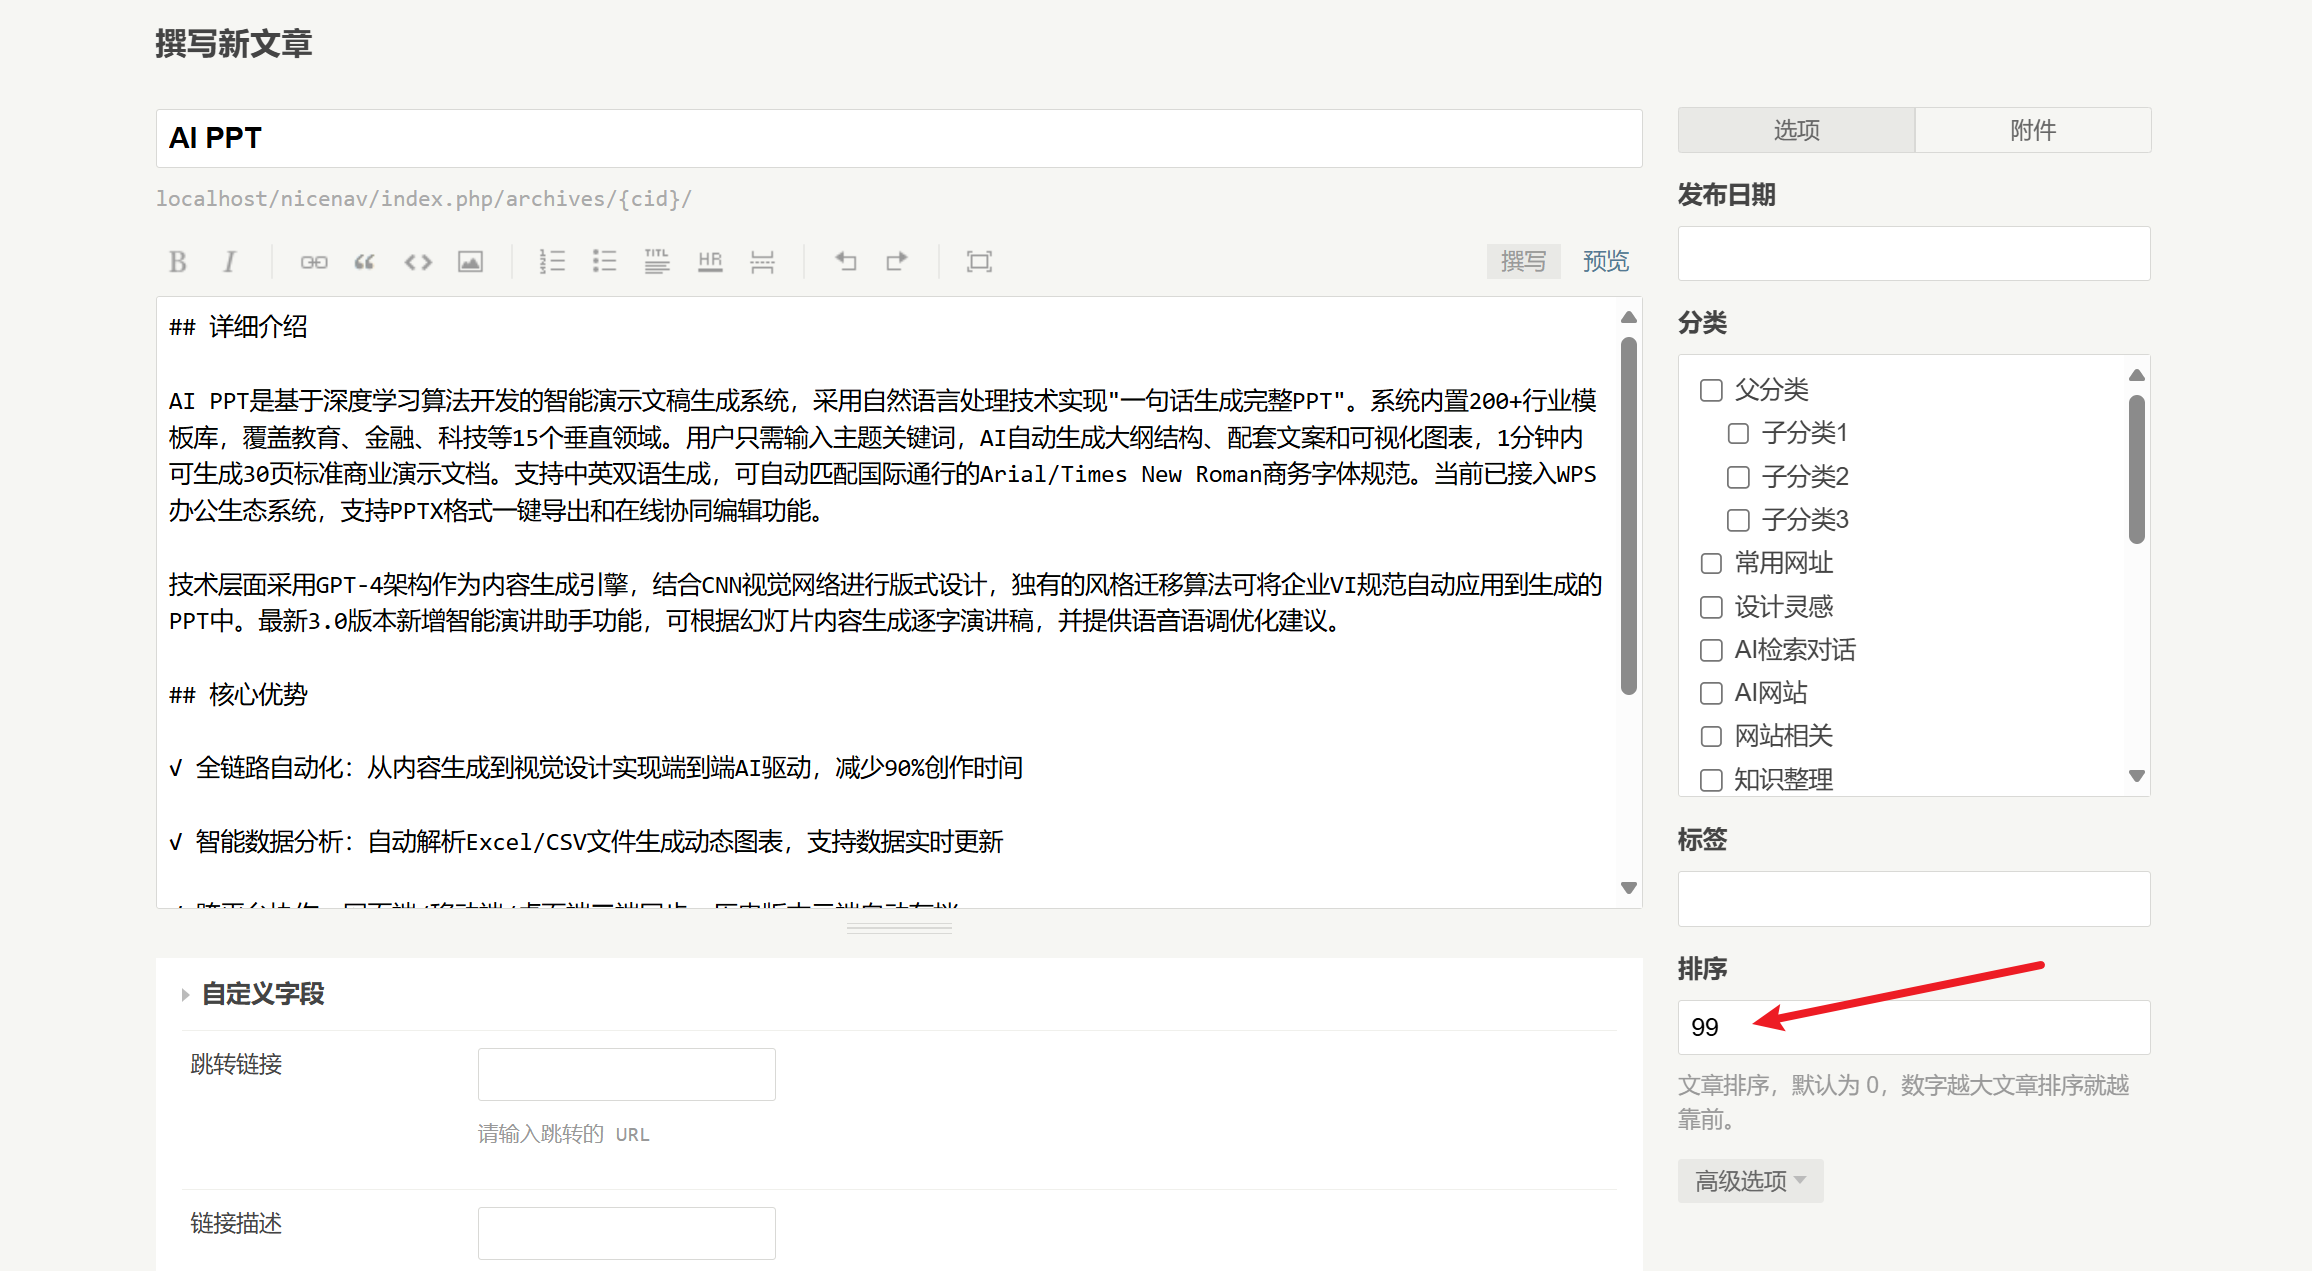The image size is (2312, 1271).
Task: Collapse the 自定义字段 section triangle
Action: (x=186, y=995)
